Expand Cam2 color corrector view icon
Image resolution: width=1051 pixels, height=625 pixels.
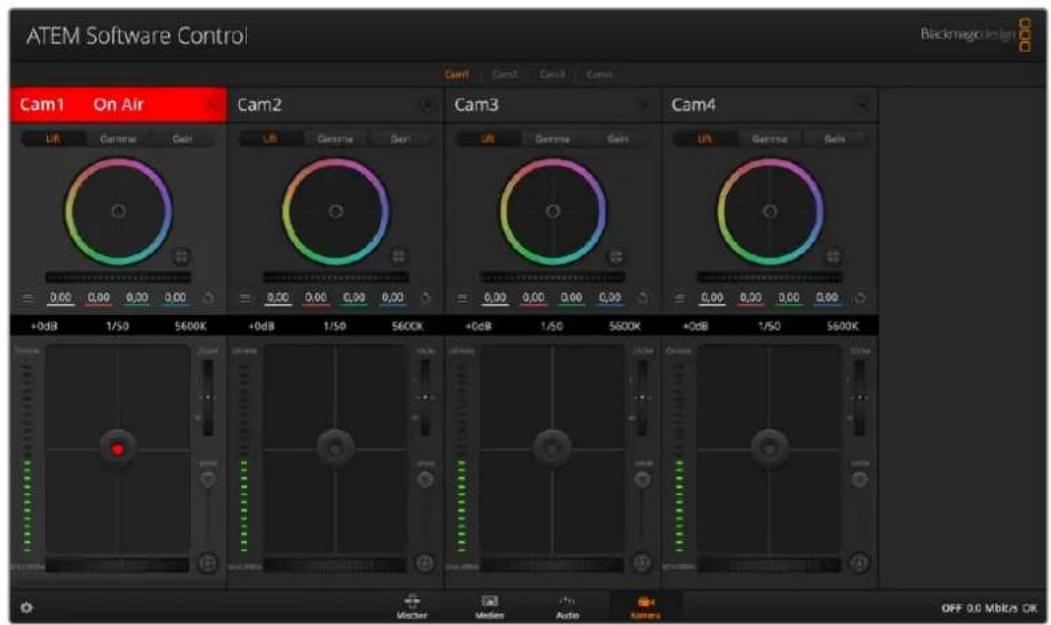(398, 256)
